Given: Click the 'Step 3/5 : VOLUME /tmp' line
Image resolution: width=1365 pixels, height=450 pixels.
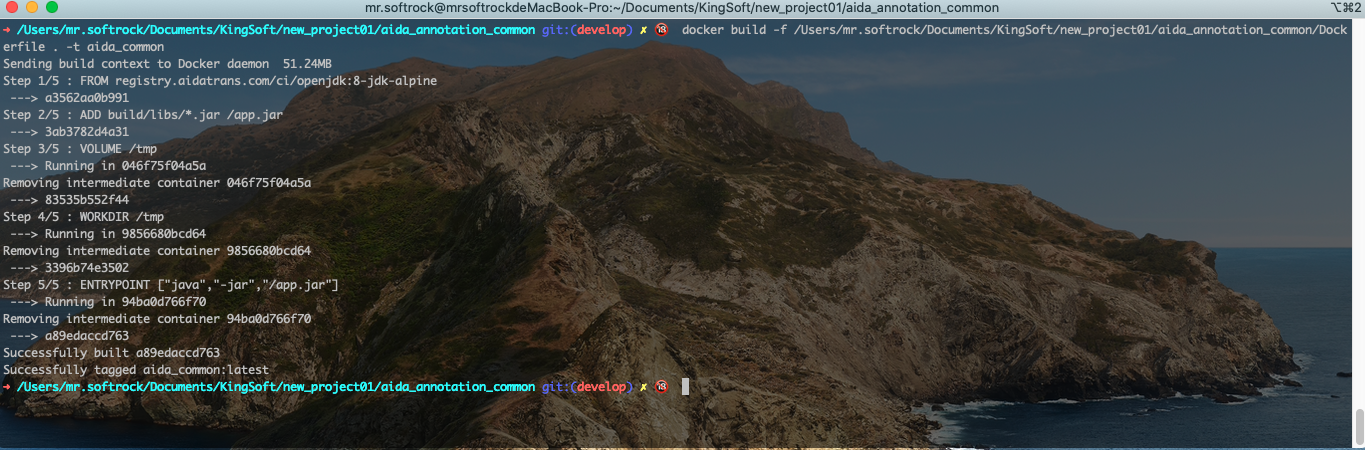Looking at the screenshot, I should [x=80, y=148].
